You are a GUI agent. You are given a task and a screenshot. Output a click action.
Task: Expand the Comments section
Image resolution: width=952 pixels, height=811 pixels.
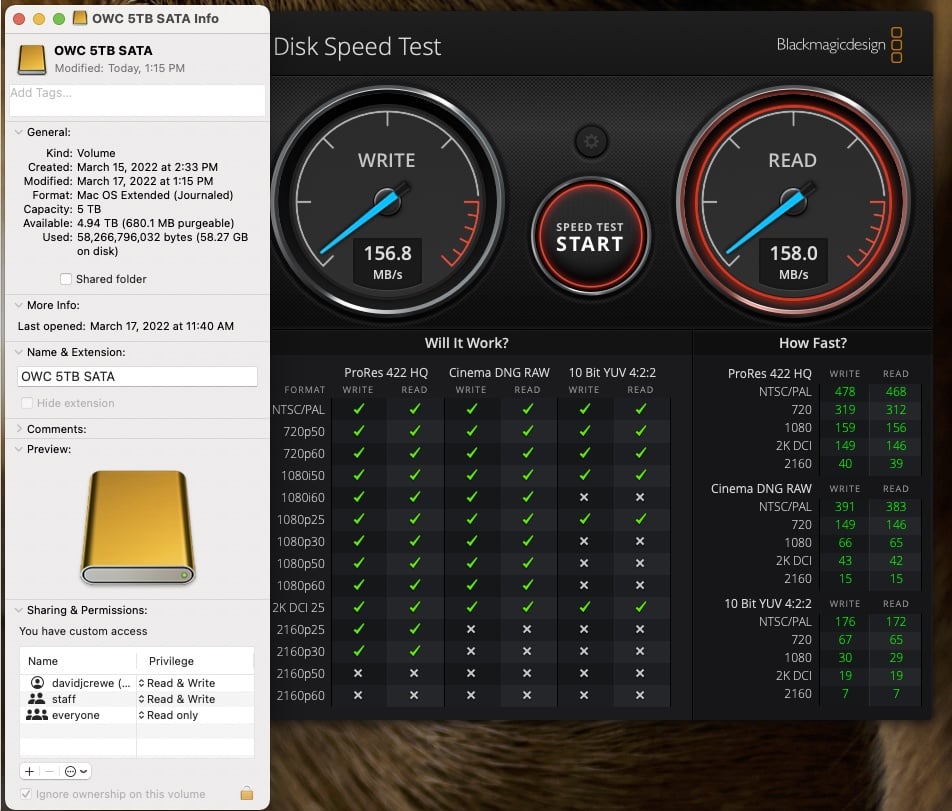point(18,429)
